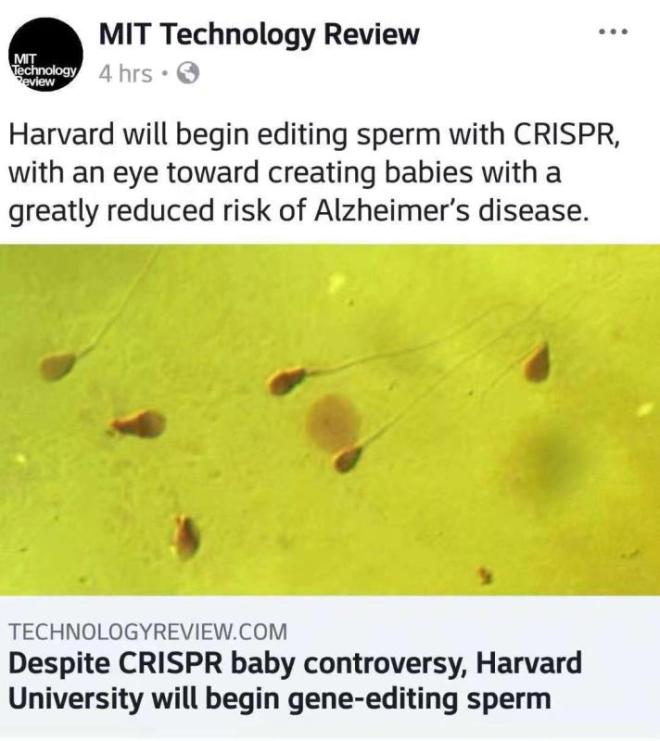Click the MIT Technology Review profile avatar

(45, 56)
